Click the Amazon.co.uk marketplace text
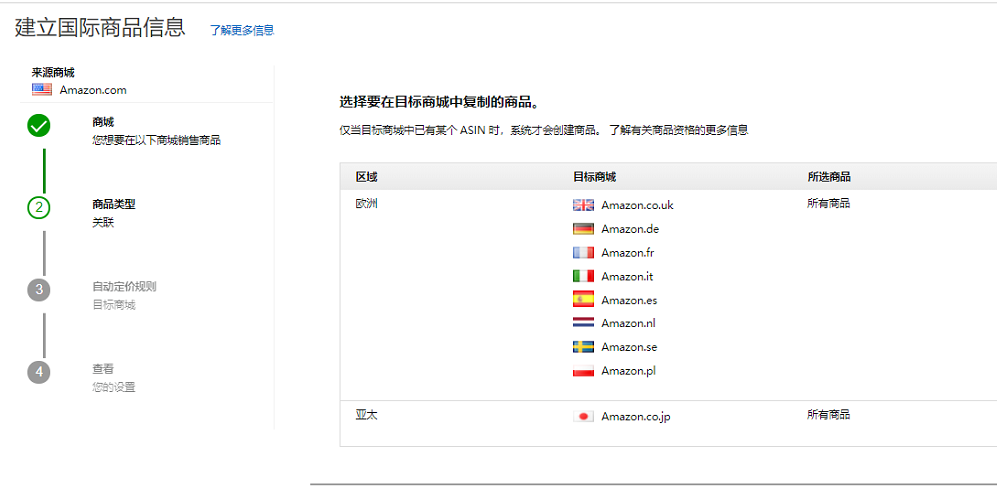Image resolution: width=997 pixels, height=493 pixels. pyautogui.click(x=637, y=205)
